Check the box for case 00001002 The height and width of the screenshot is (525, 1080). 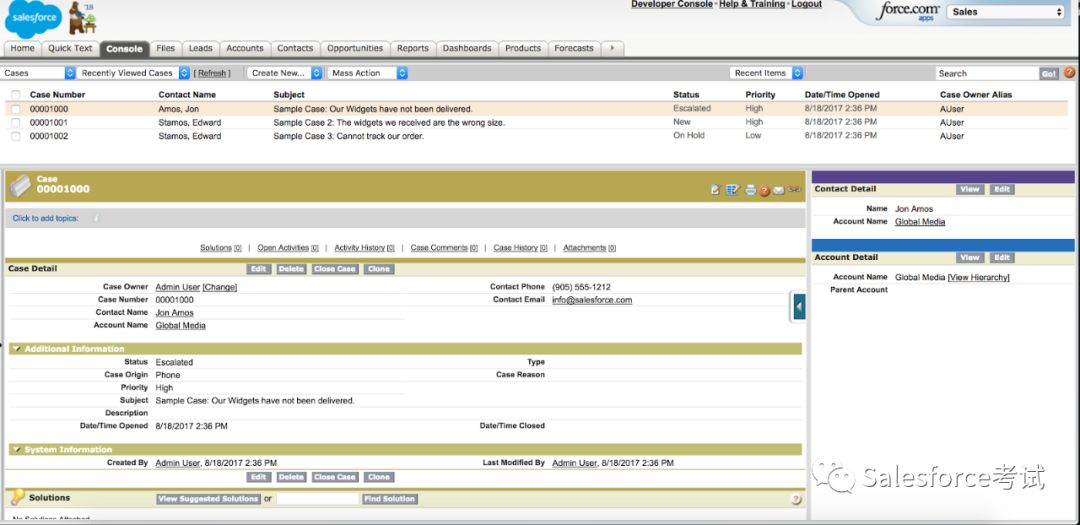click(15, 136)
